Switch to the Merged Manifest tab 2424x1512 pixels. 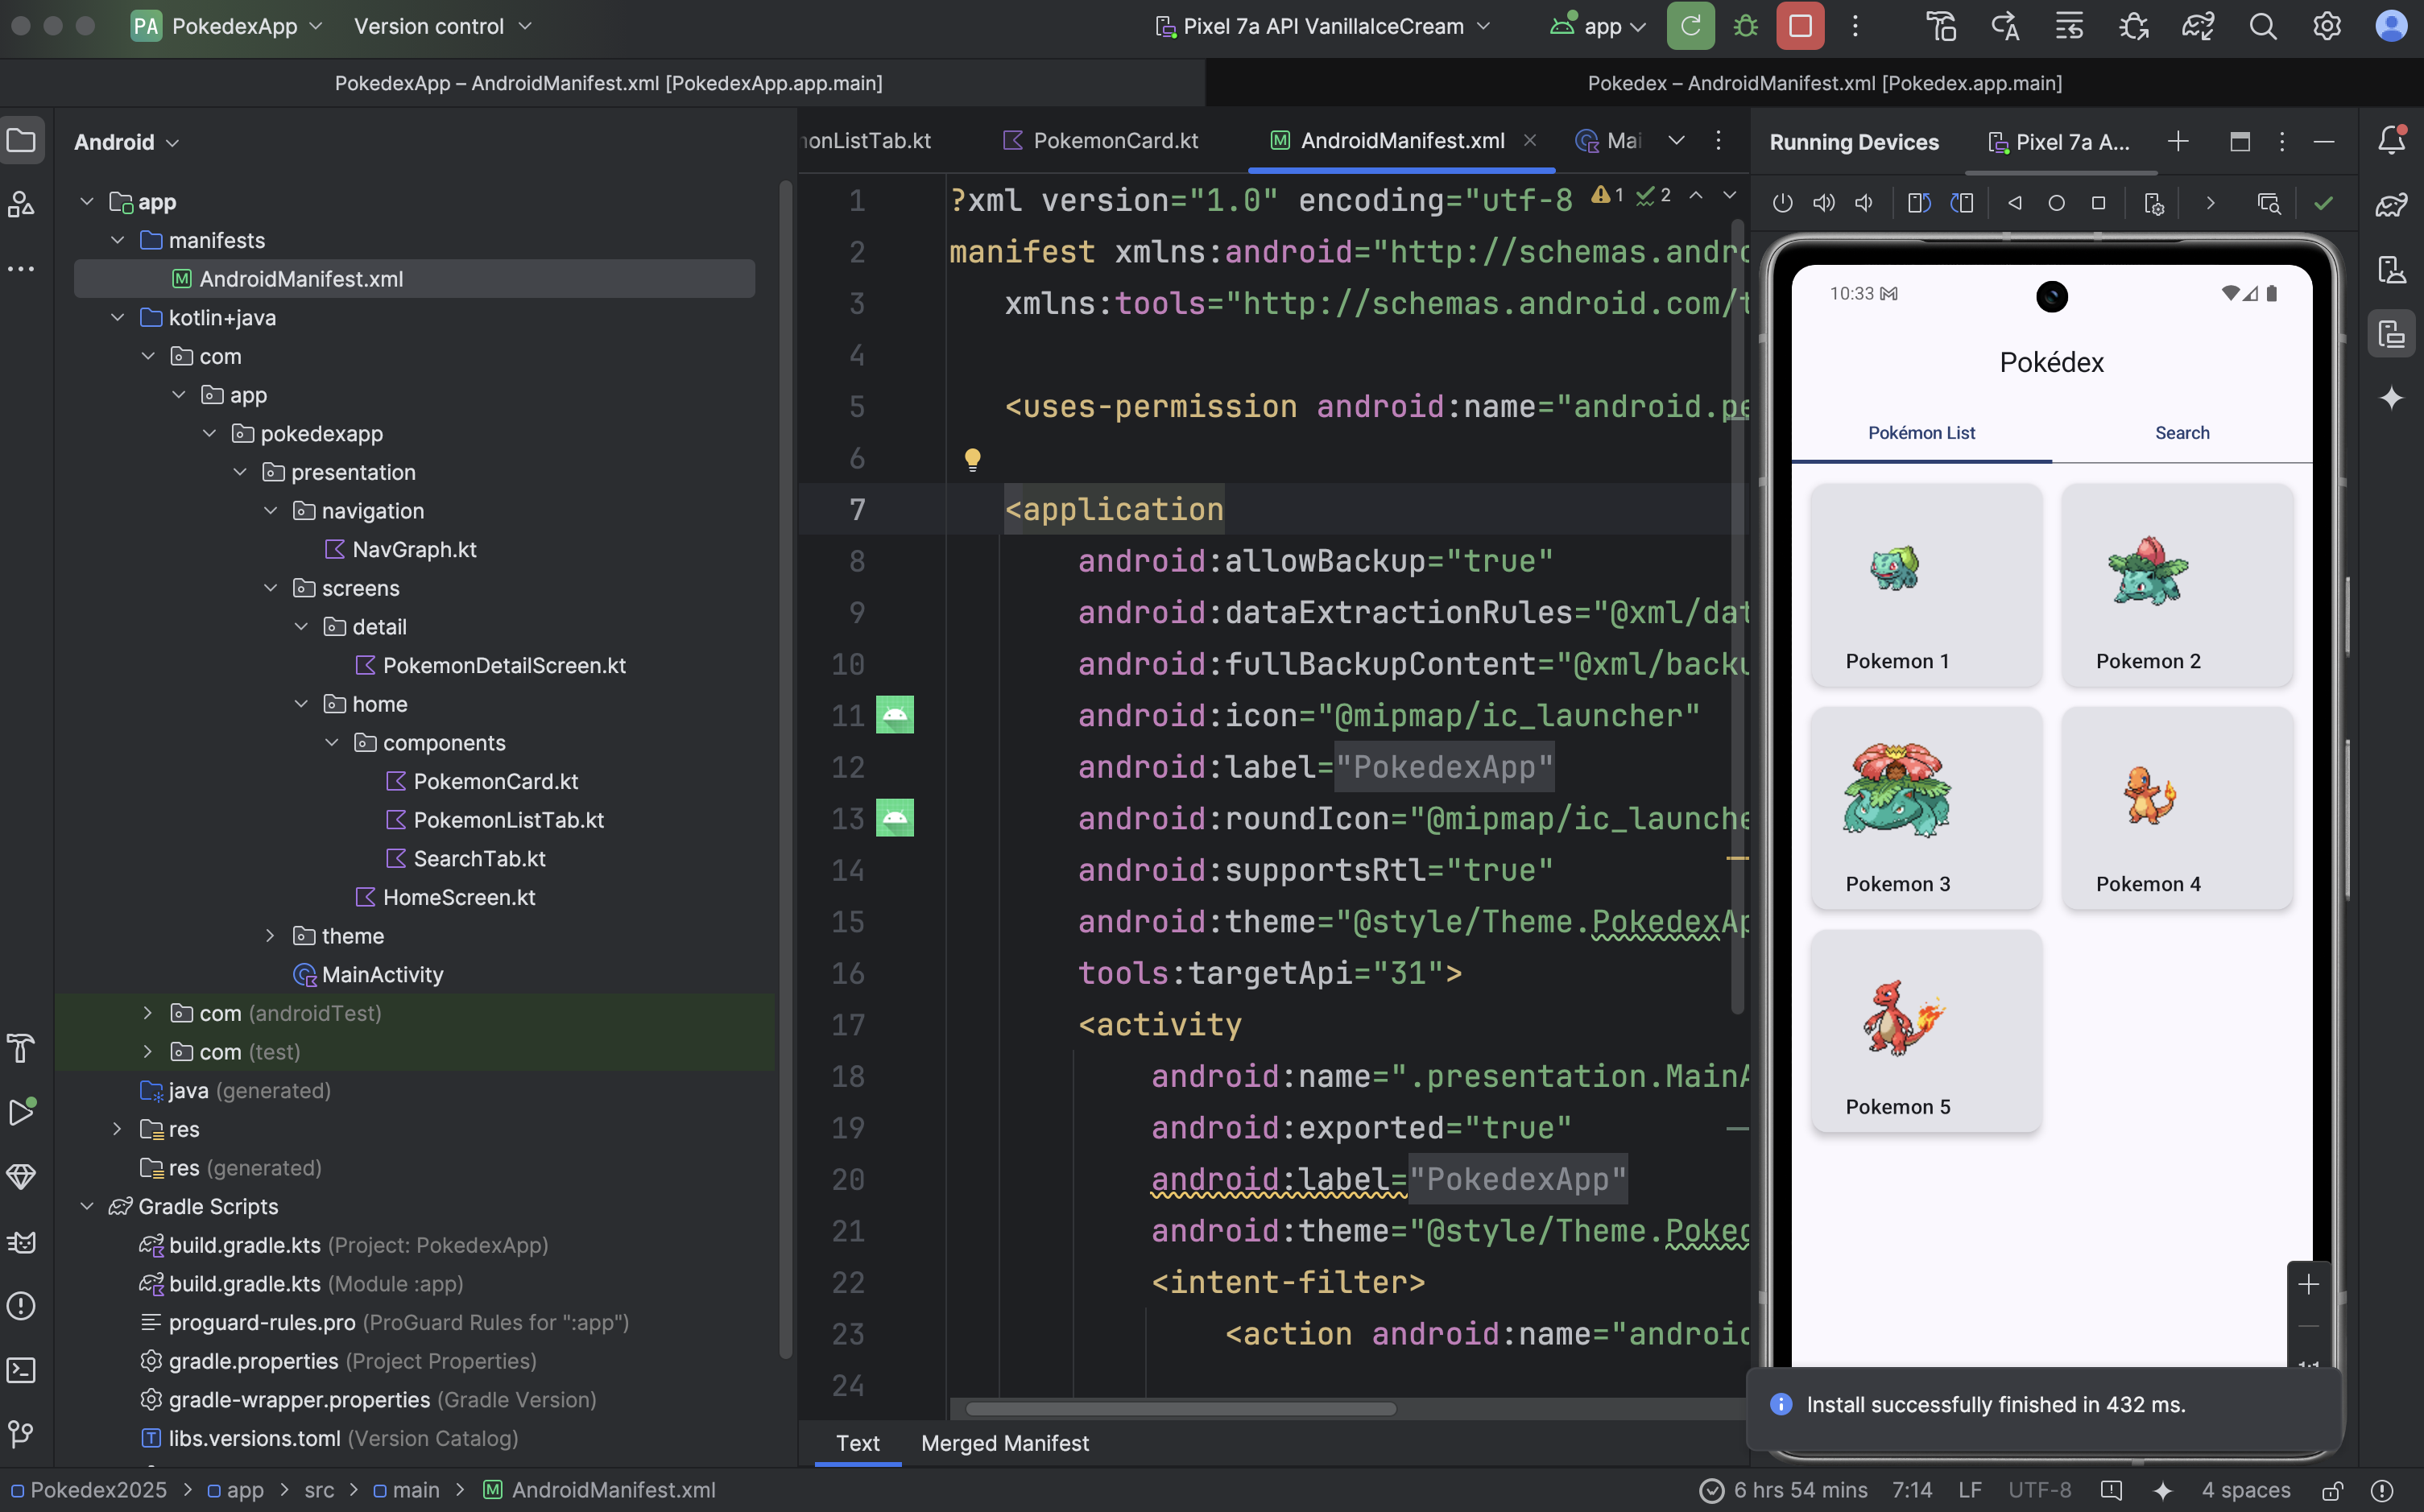[1004, 1443]
